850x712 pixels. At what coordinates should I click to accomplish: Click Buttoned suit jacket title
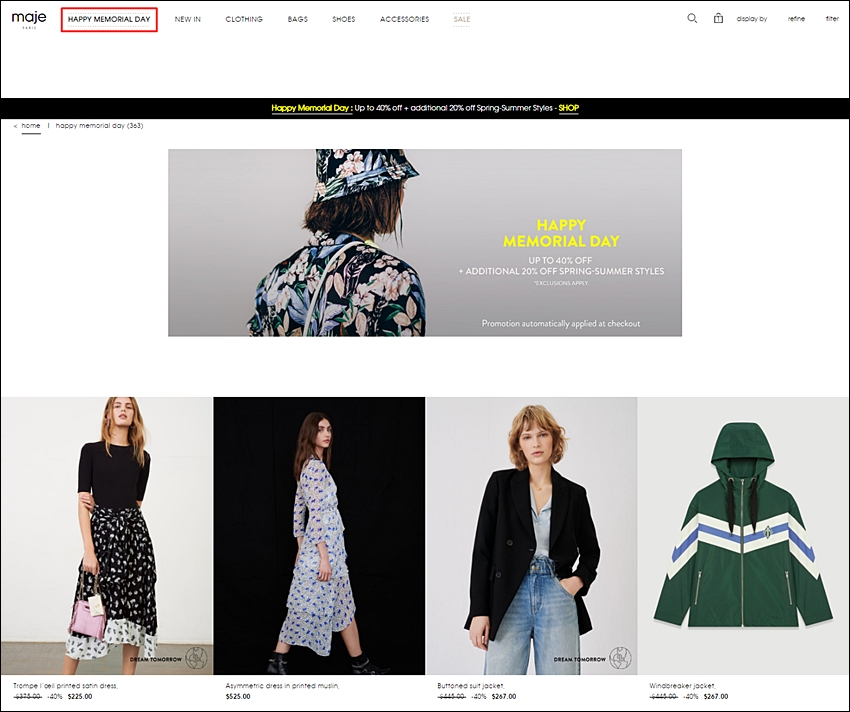click(x=471, y=686)
